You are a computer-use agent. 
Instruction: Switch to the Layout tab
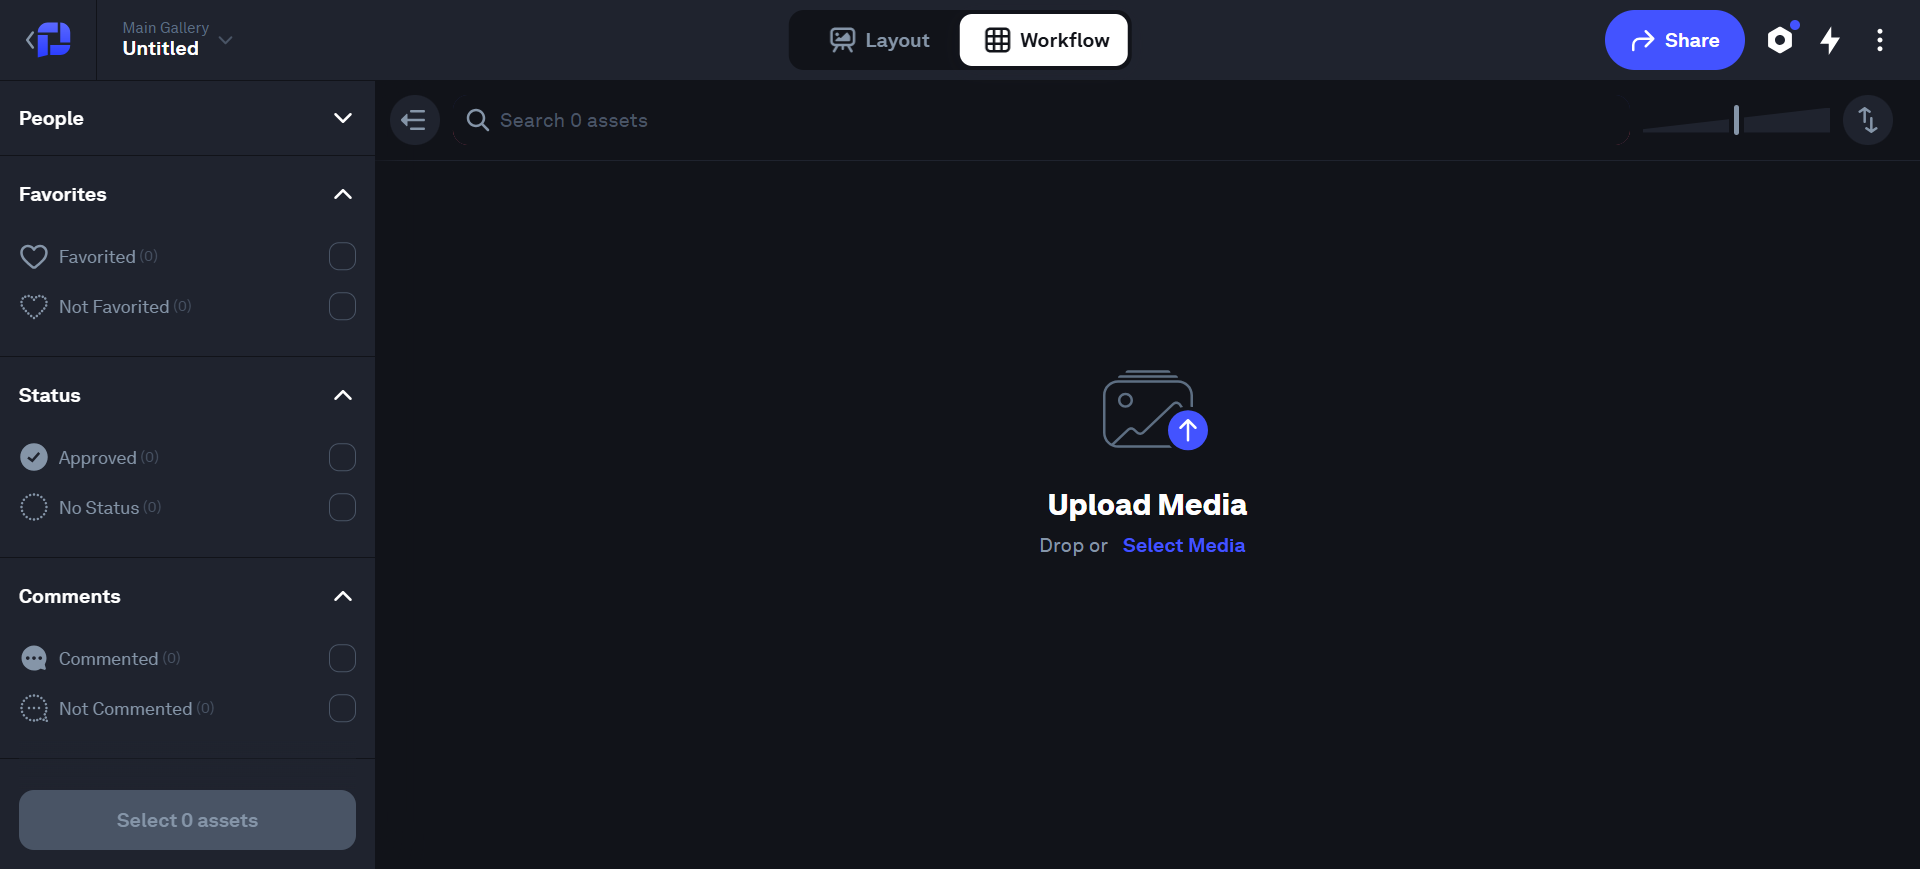pyautogui.click(x=879, y=40)
